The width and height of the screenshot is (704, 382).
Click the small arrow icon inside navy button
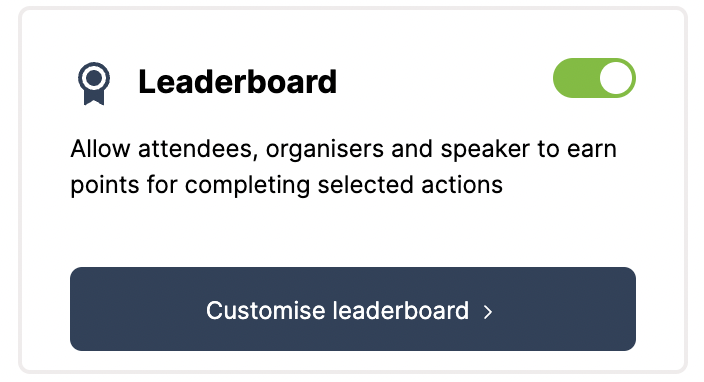coord(488,312)
